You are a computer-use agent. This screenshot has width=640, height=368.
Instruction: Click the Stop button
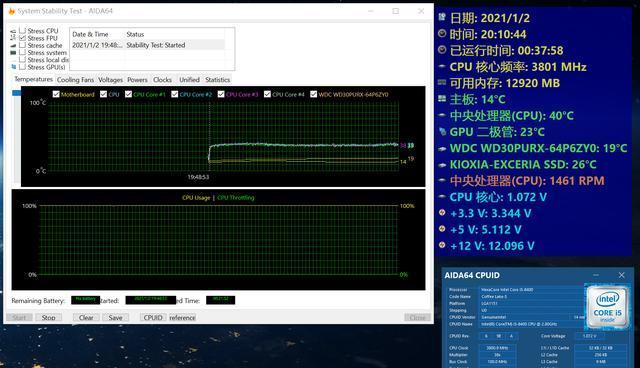click(49, 317)
